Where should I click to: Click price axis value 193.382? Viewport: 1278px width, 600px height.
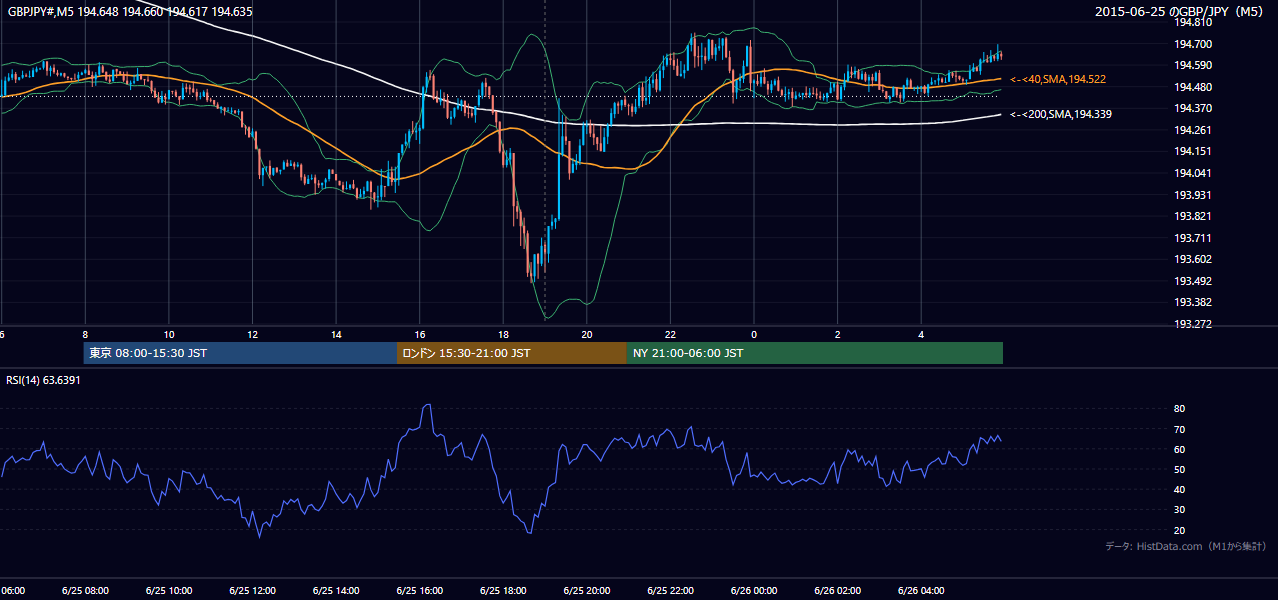coord(1193,303)
